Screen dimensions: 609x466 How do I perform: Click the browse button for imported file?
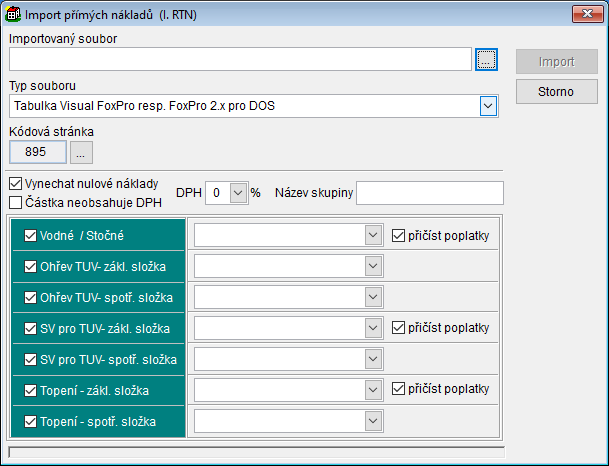point(486,61)
